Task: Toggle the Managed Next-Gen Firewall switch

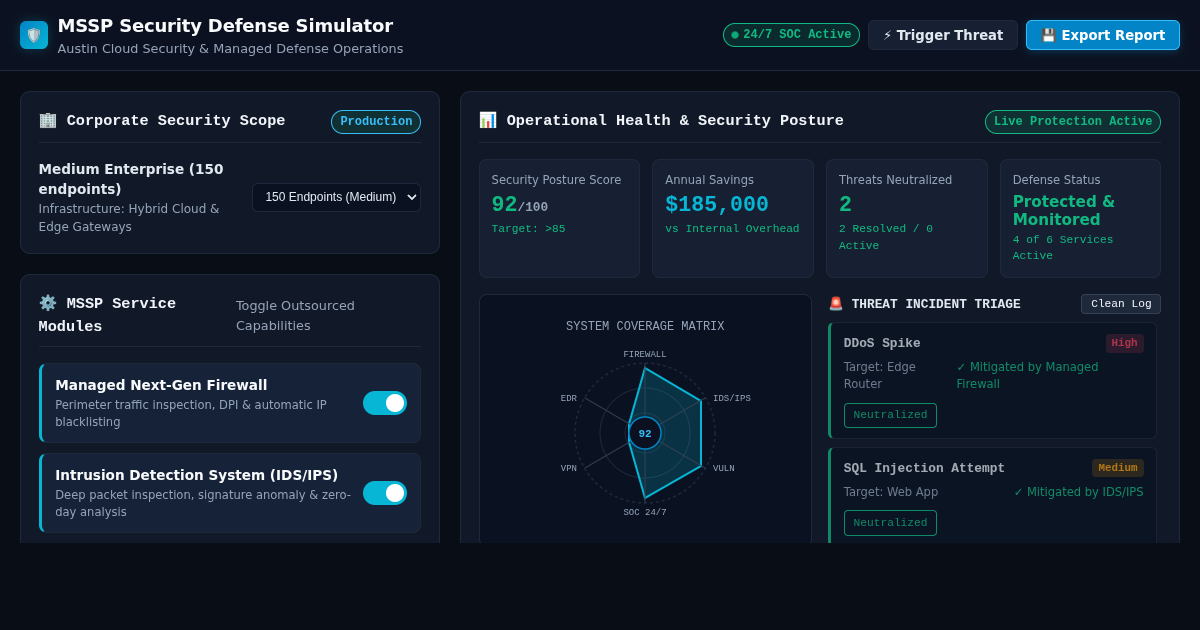Action: [x=385, y=403]
